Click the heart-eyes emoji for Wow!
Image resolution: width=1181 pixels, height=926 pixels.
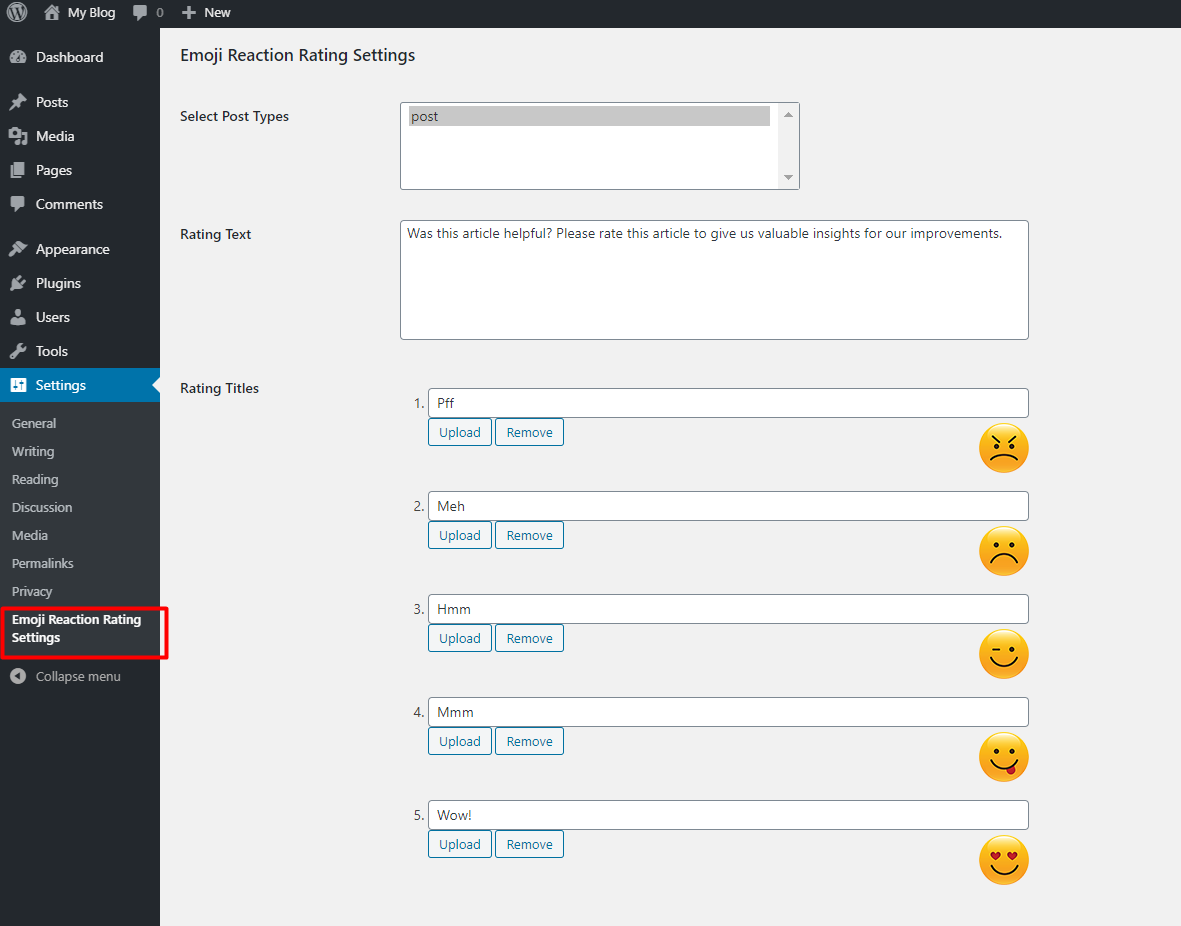pyautogui.click(x=1003, y=860)
